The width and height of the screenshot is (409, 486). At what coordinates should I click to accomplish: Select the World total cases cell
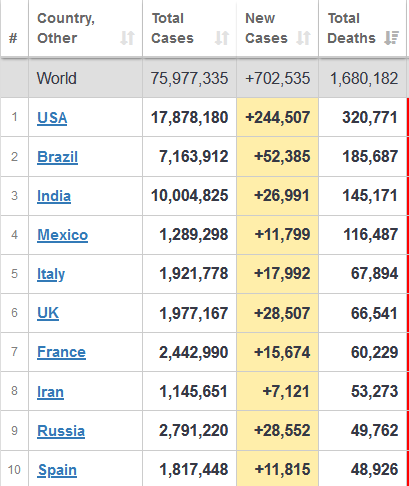[189, 78]
